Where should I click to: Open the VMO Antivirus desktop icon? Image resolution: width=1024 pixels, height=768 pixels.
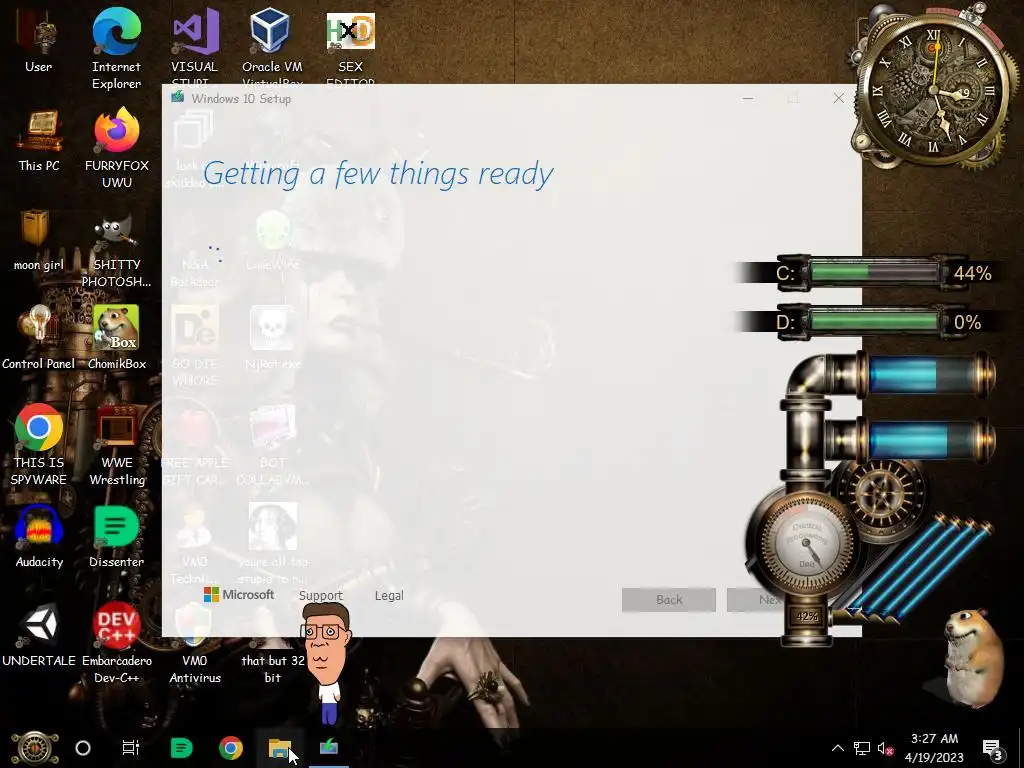195,643
